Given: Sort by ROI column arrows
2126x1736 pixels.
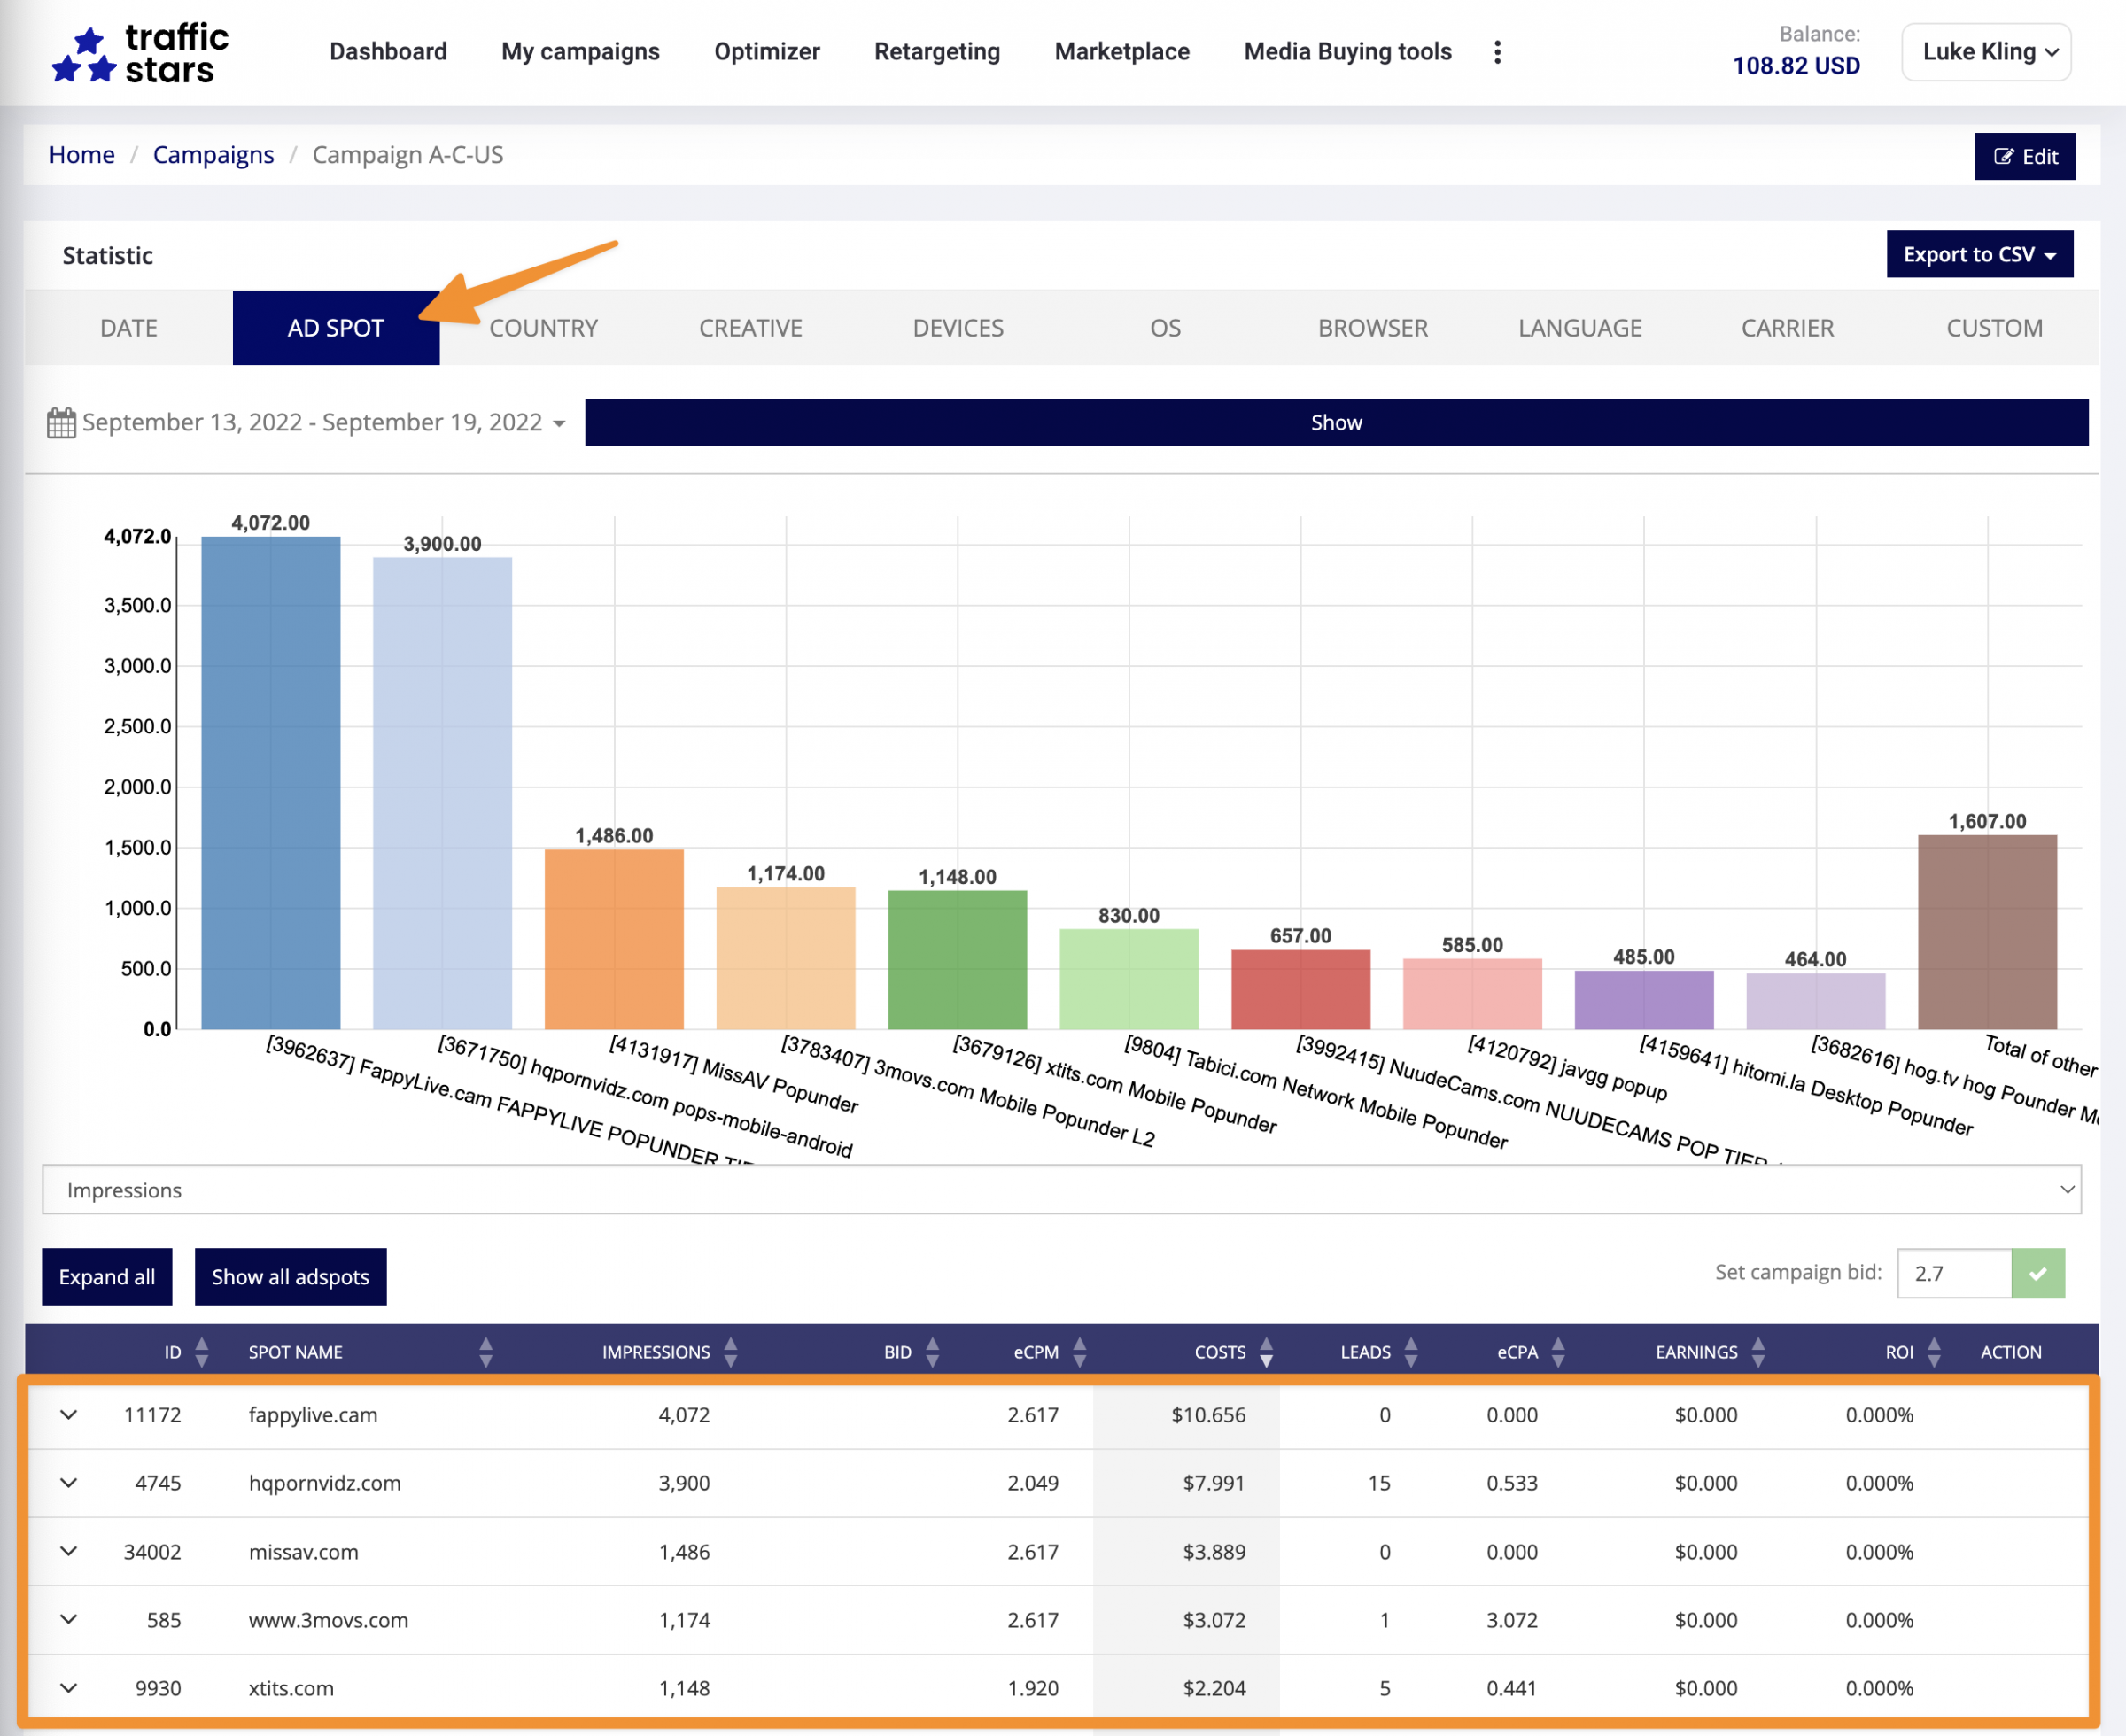Looking at the screenshot, I should coord(1934,1352).
